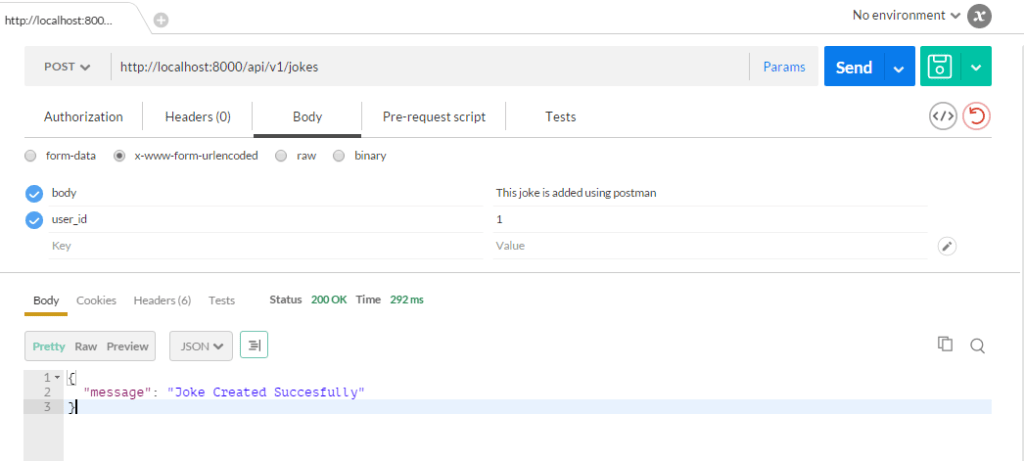The image size is (1024, 461).
Task: Select the form-data radio button
Action: 31,156
